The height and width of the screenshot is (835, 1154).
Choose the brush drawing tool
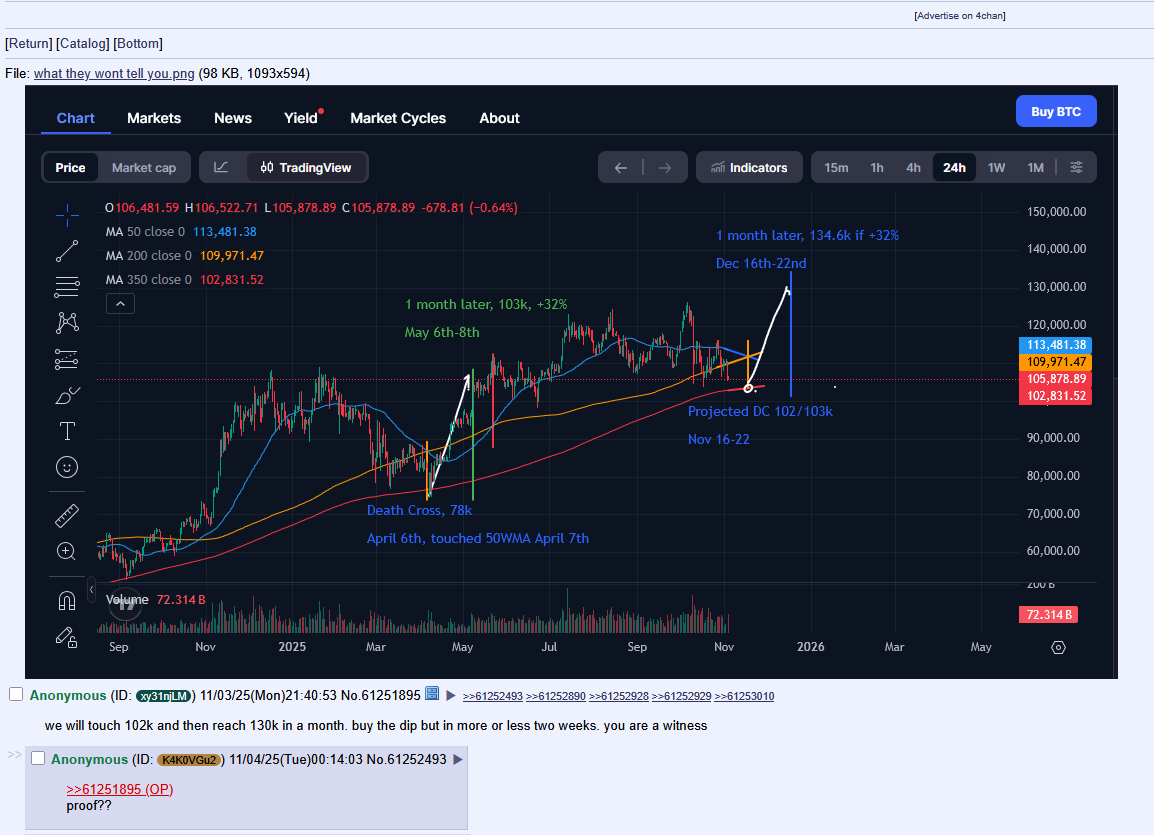(x=67, y=396)
